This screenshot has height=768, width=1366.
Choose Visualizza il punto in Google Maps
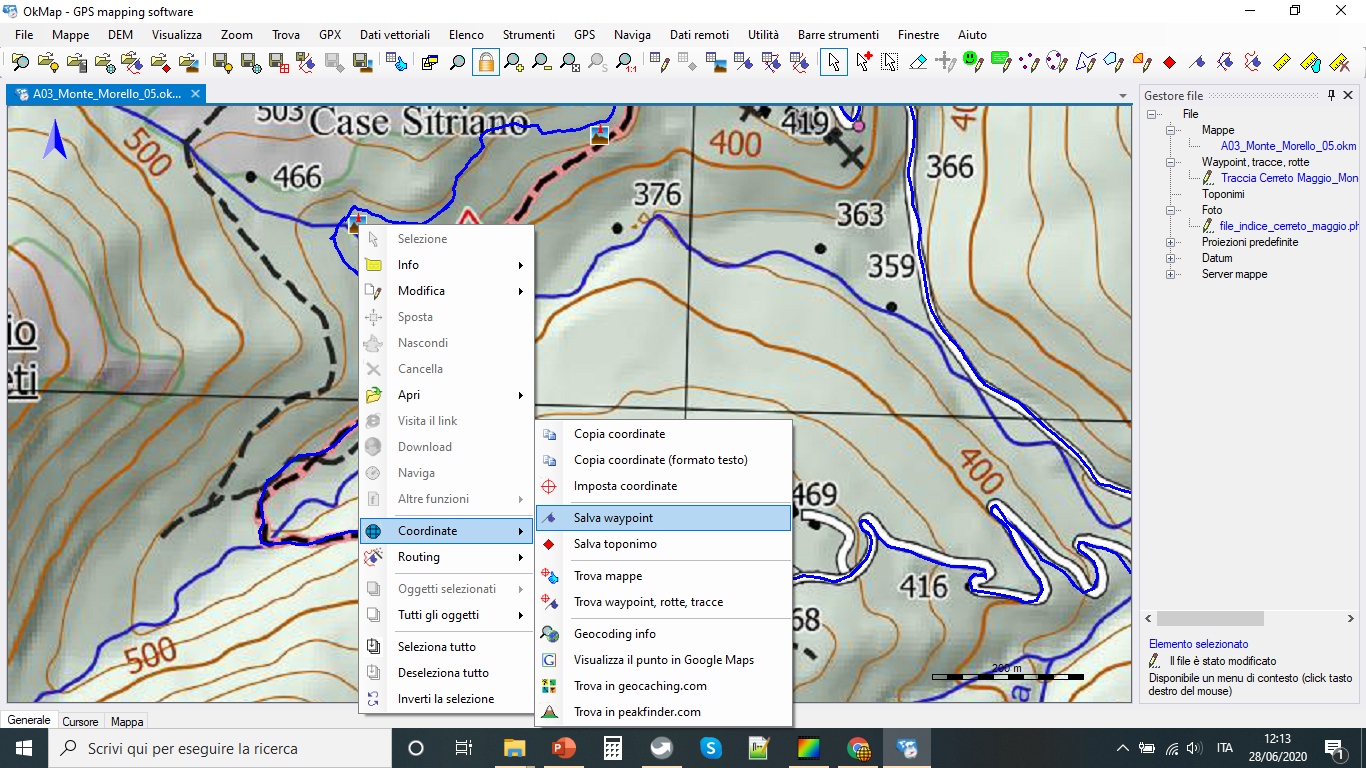pos(664,660)
